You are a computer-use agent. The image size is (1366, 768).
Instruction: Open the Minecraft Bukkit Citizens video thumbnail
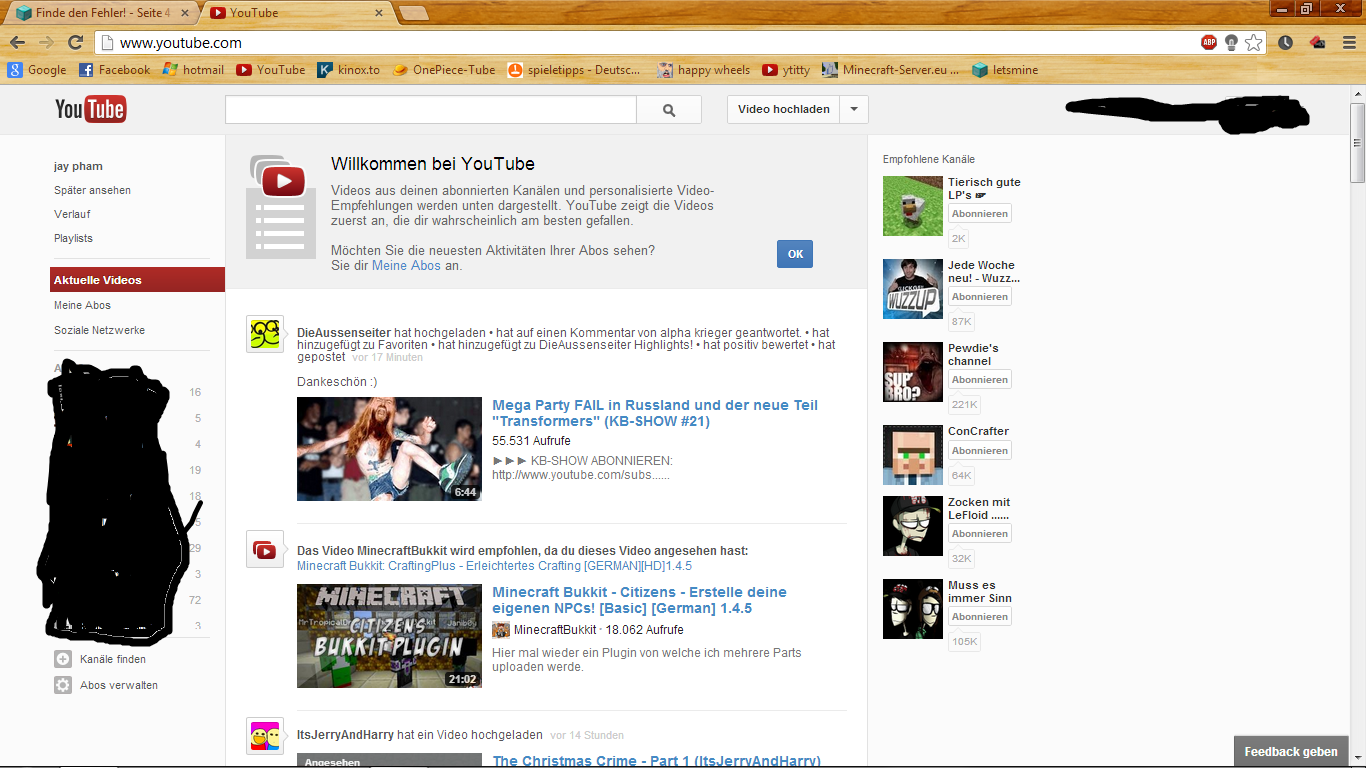(389, 636)
